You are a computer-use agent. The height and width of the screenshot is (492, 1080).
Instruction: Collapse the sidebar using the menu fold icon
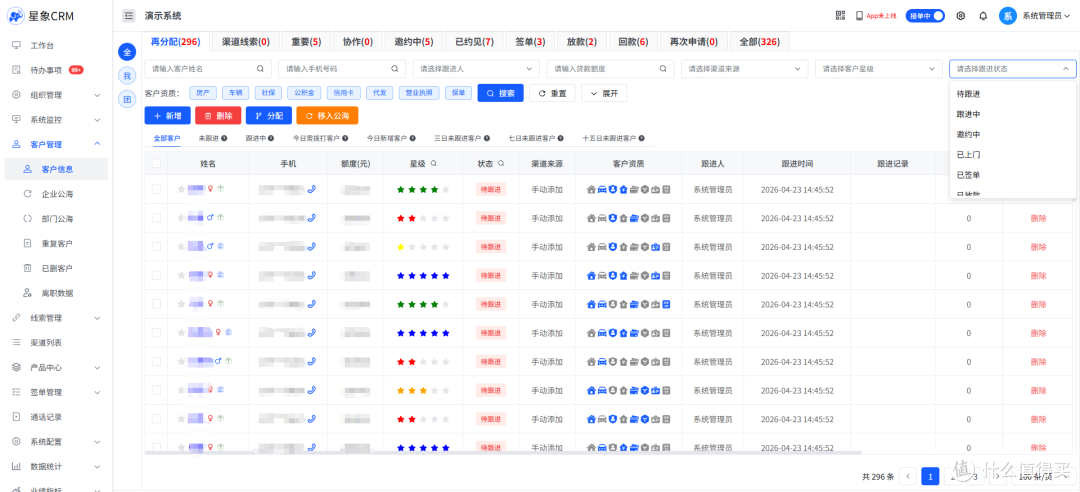coord(129,16)
